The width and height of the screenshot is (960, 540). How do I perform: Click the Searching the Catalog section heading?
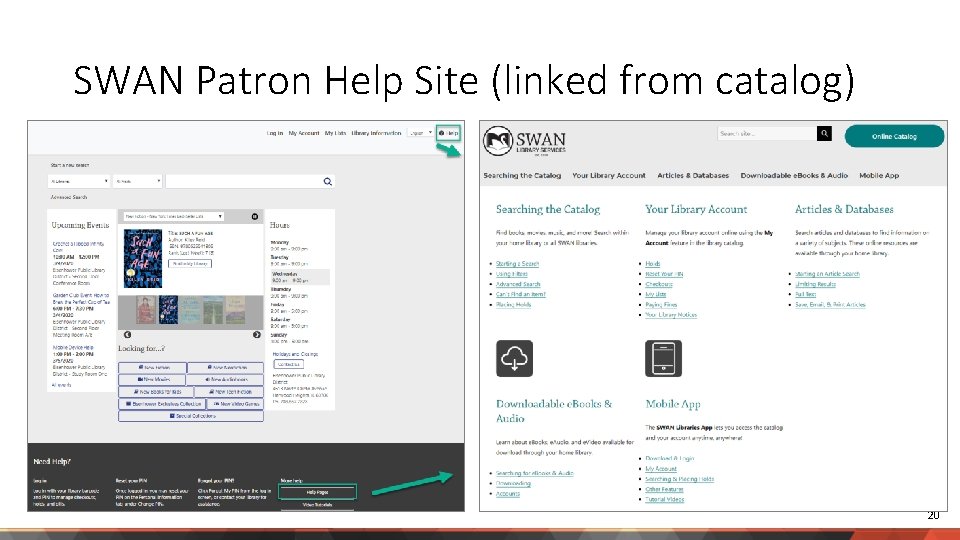tap(548, 209)
